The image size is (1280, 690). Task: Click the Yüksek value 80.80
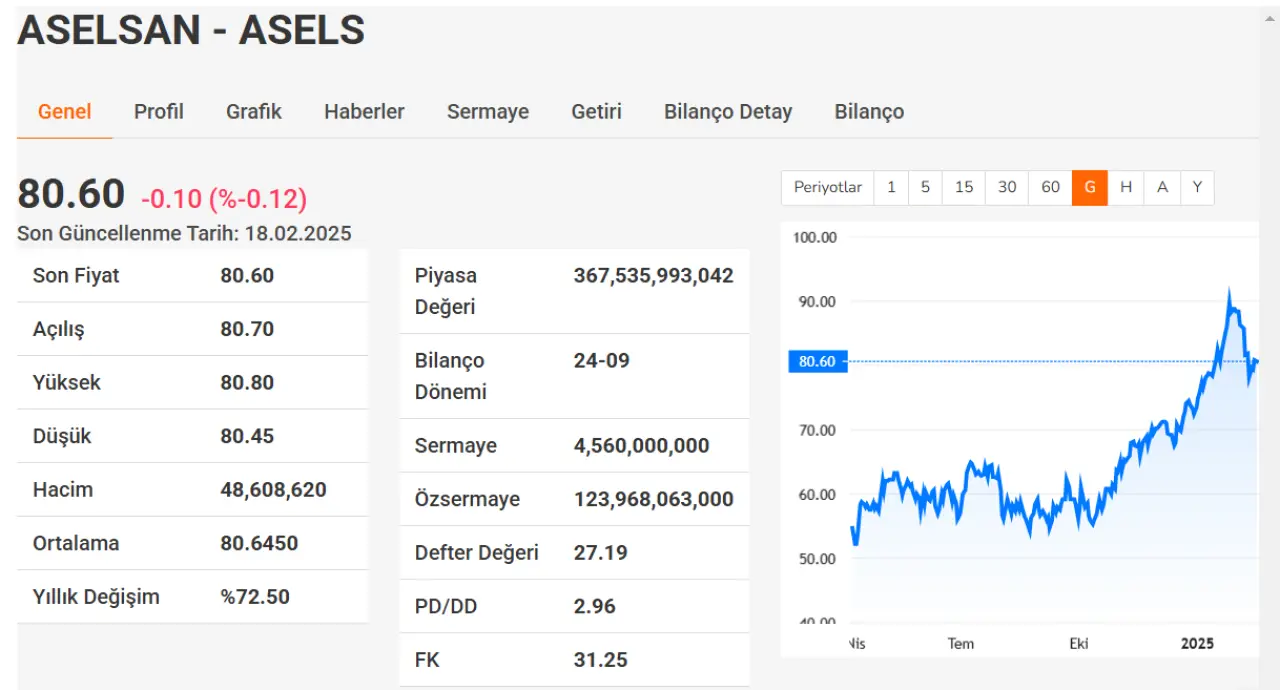click(x=247, y=382)
